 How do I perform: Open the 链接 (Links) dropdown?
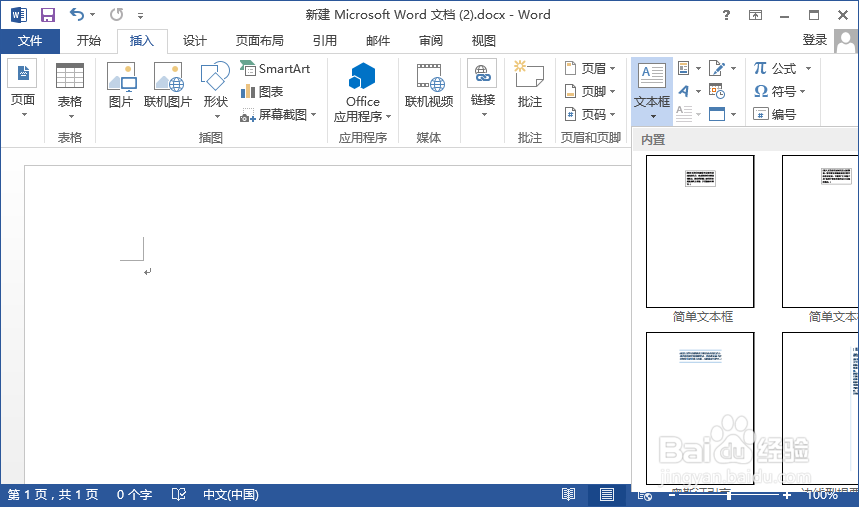483,89
